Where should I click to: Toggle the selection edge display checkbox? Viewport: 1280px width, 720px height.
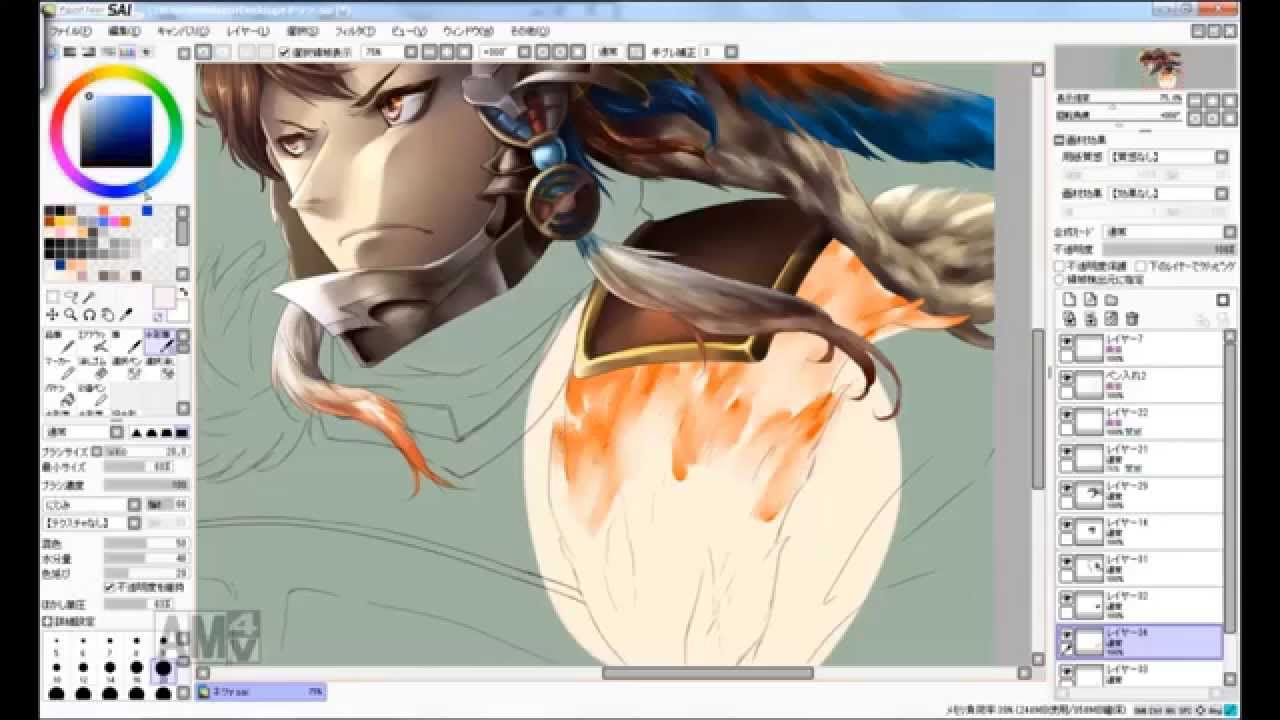(x=284, y=52)
